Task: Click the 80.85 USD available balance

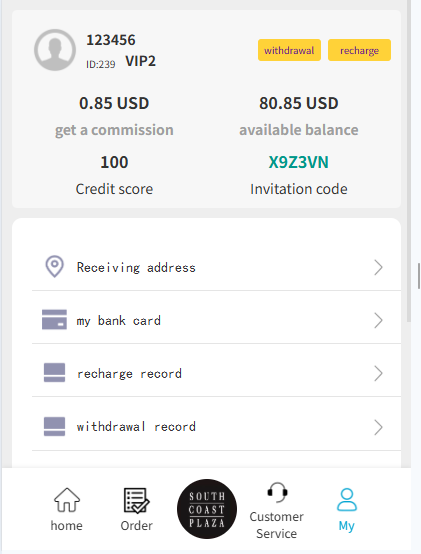Action: [x=299, y=103]
